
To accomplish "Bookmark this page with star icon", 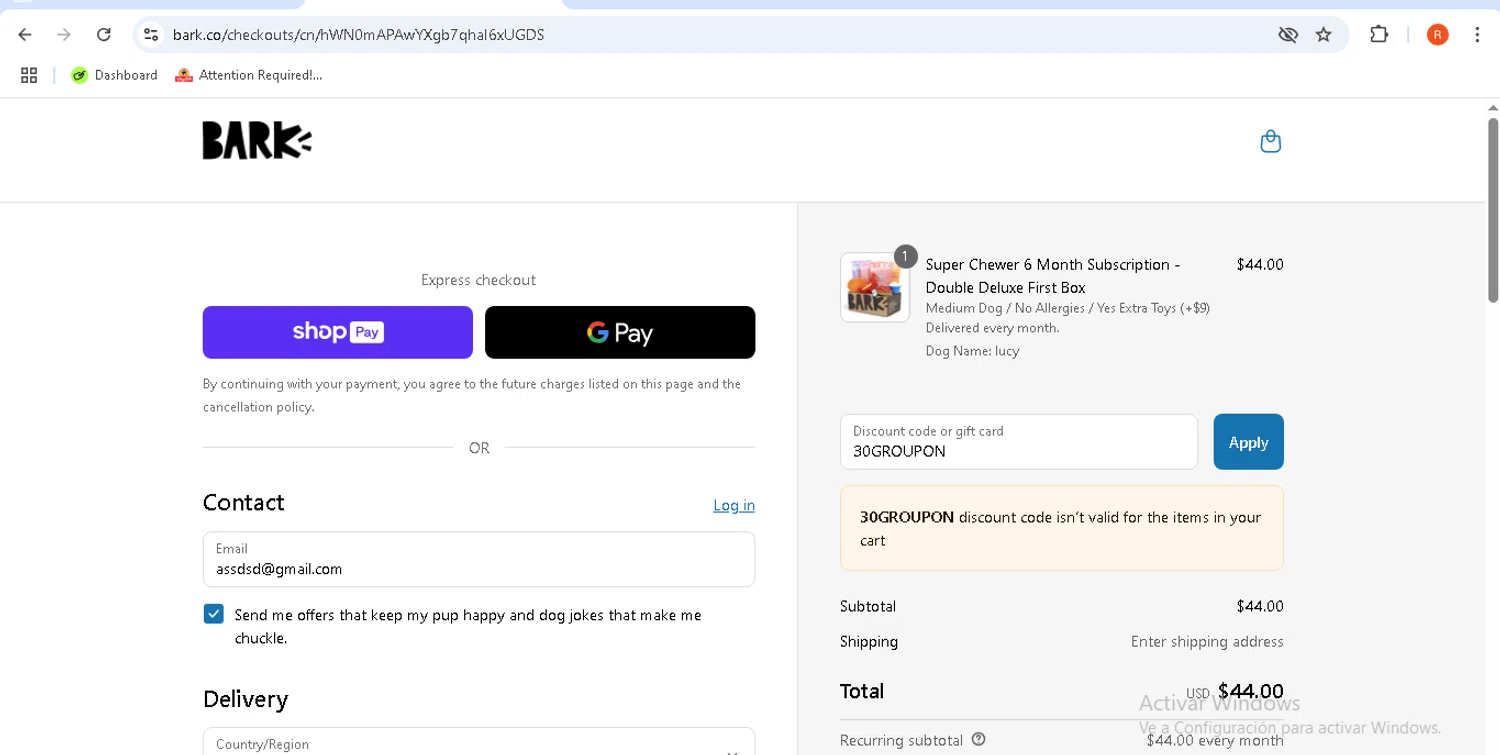I will coord(1324,35).
